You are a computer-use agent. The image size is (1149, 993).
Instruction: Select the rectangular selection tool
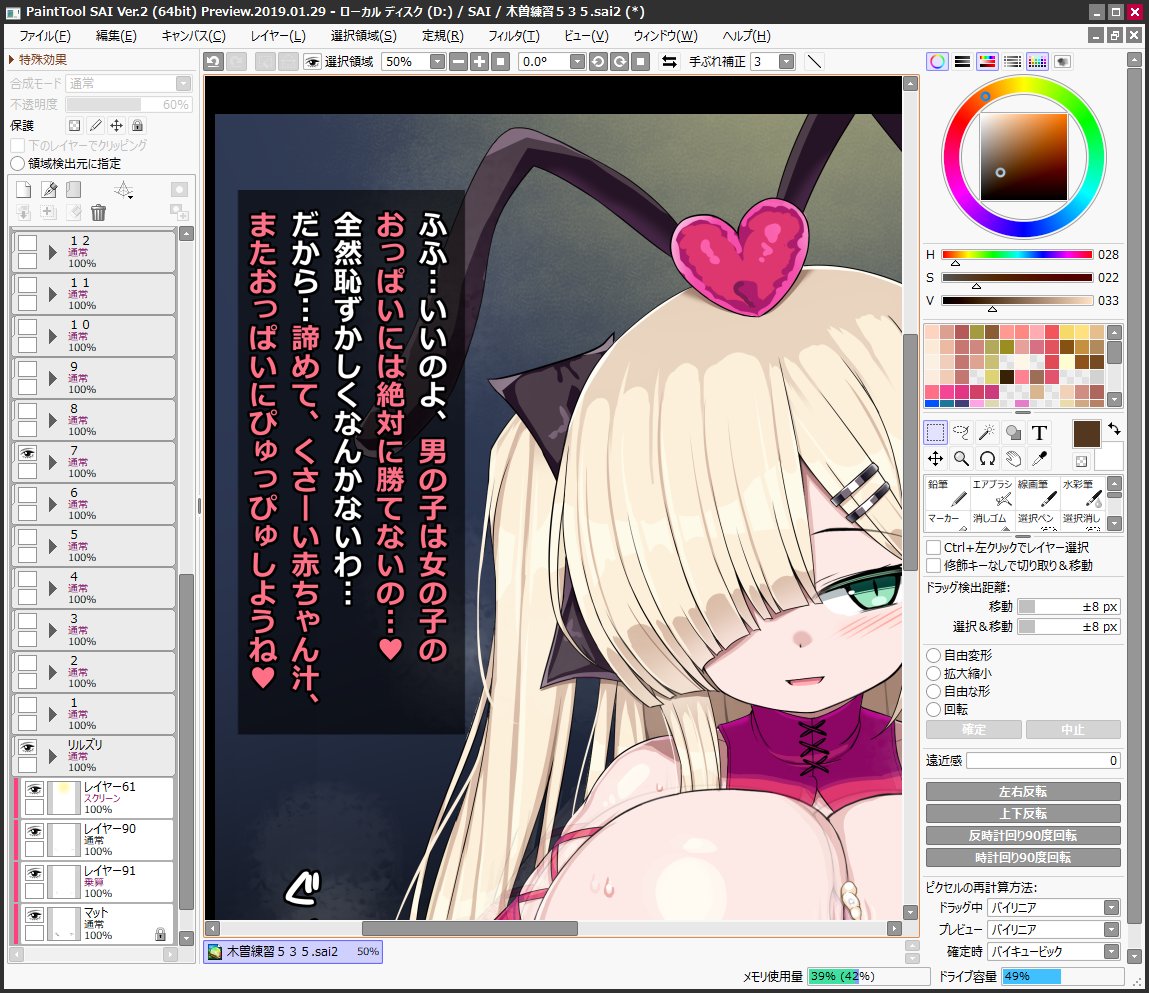coord(935,432)
